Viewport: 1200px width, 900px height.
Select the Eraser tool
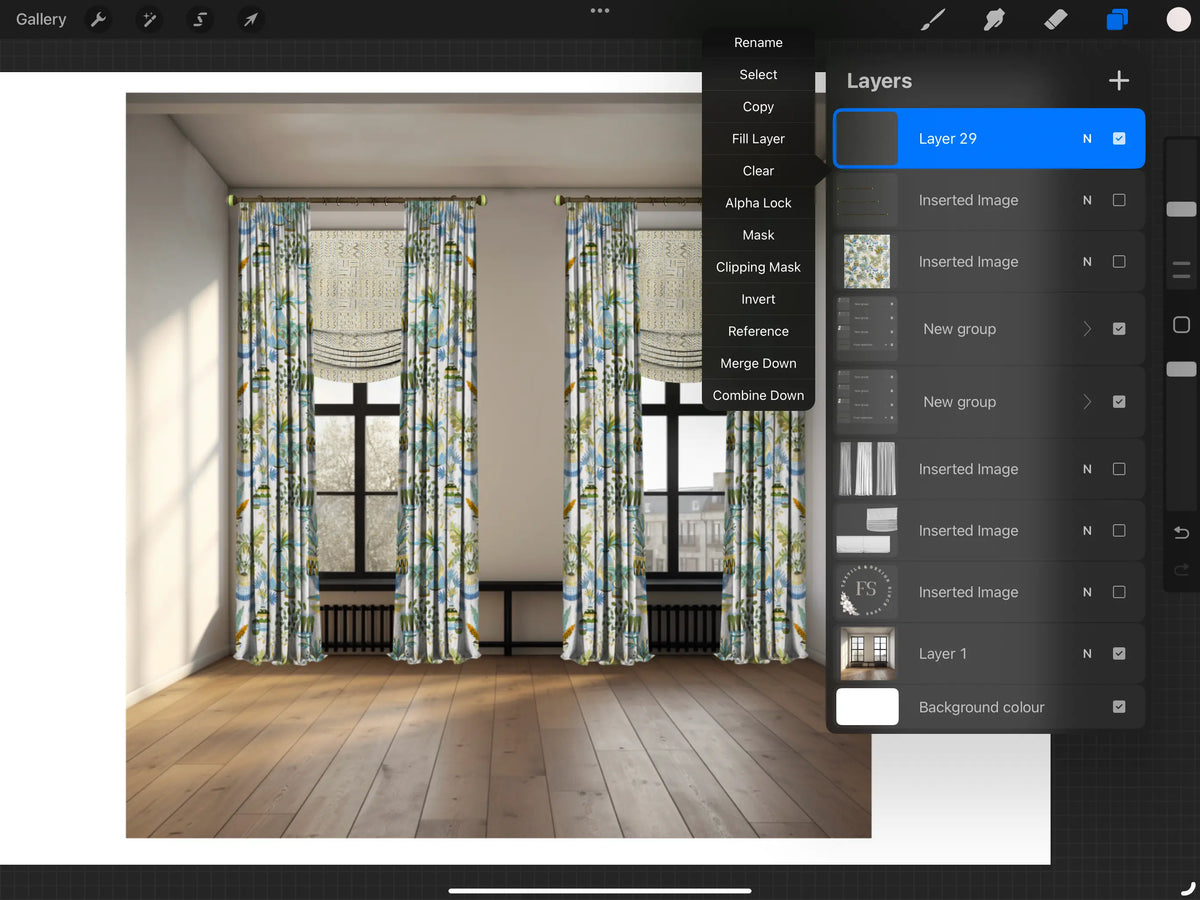click(1056, 19)
